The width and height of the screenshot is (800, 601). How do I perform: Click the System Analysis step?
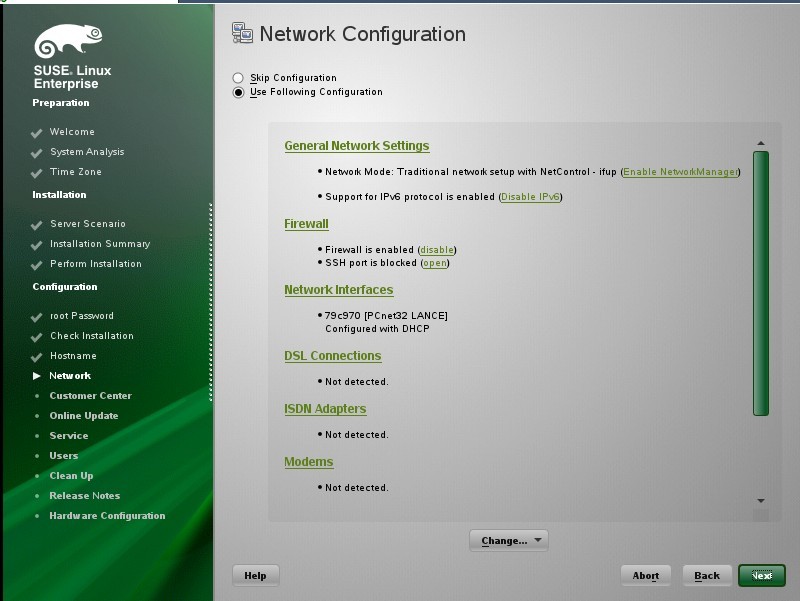tap(87, 152)
